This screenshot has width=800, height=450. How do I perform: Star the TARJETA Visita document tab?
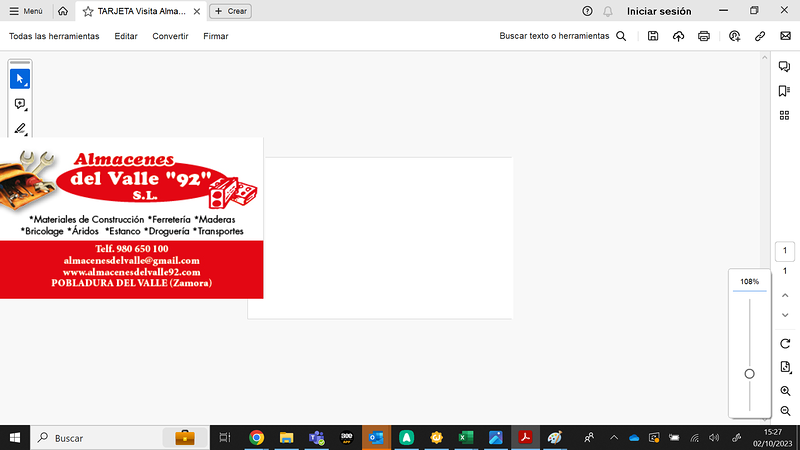(88, 11)
